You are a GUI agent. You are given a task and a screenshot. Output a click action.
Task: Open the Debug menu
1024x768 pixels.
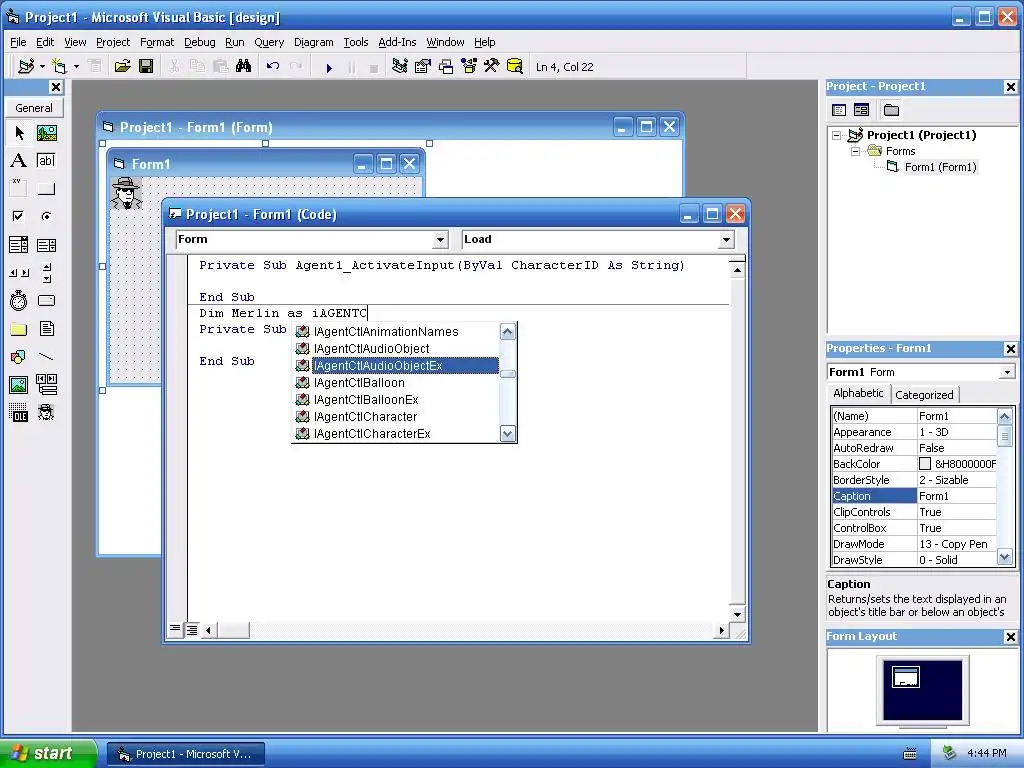199,42
